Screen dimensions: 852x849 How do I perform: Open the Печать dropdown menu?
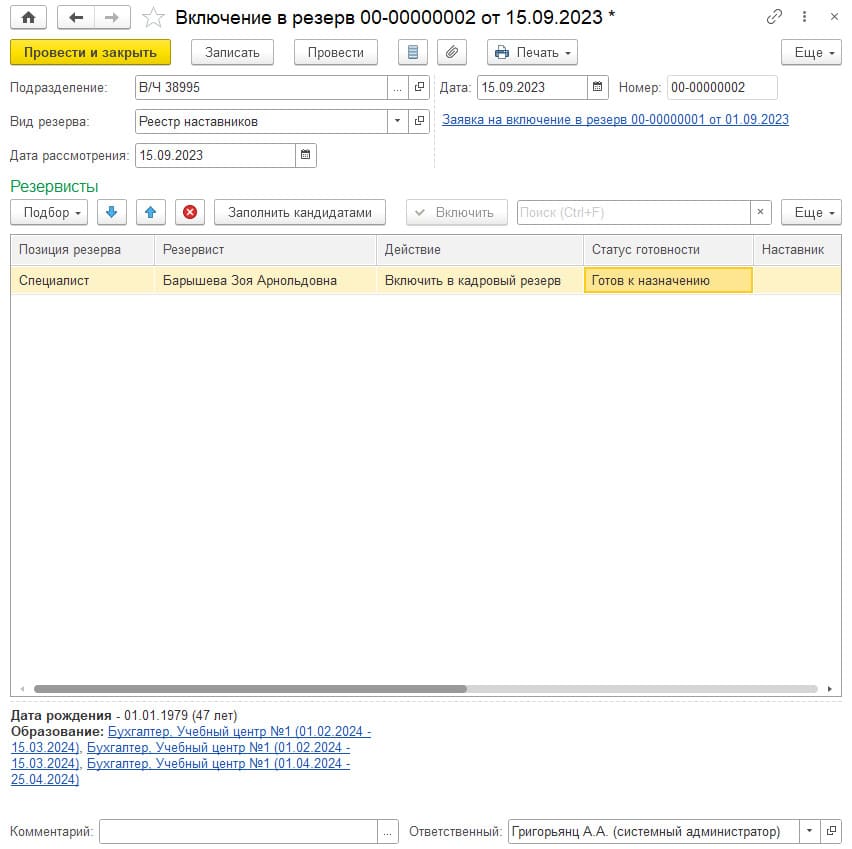coord(532,52)
